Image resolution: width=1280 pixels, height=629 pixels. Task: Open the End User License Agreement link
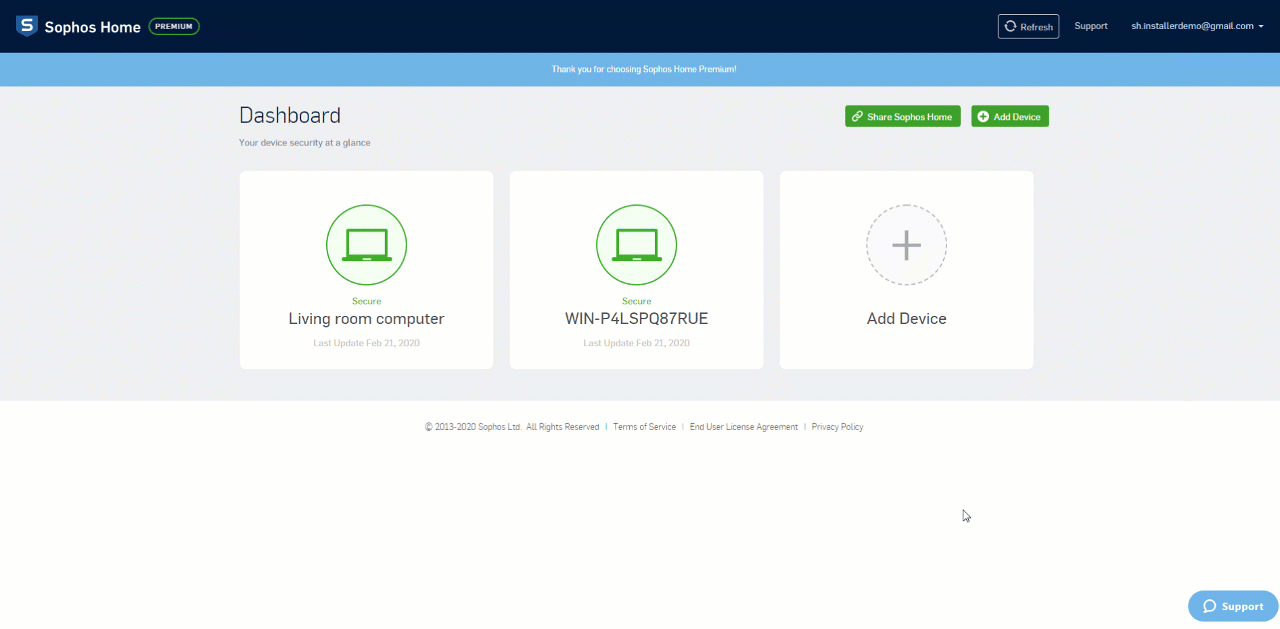point(744,427)
